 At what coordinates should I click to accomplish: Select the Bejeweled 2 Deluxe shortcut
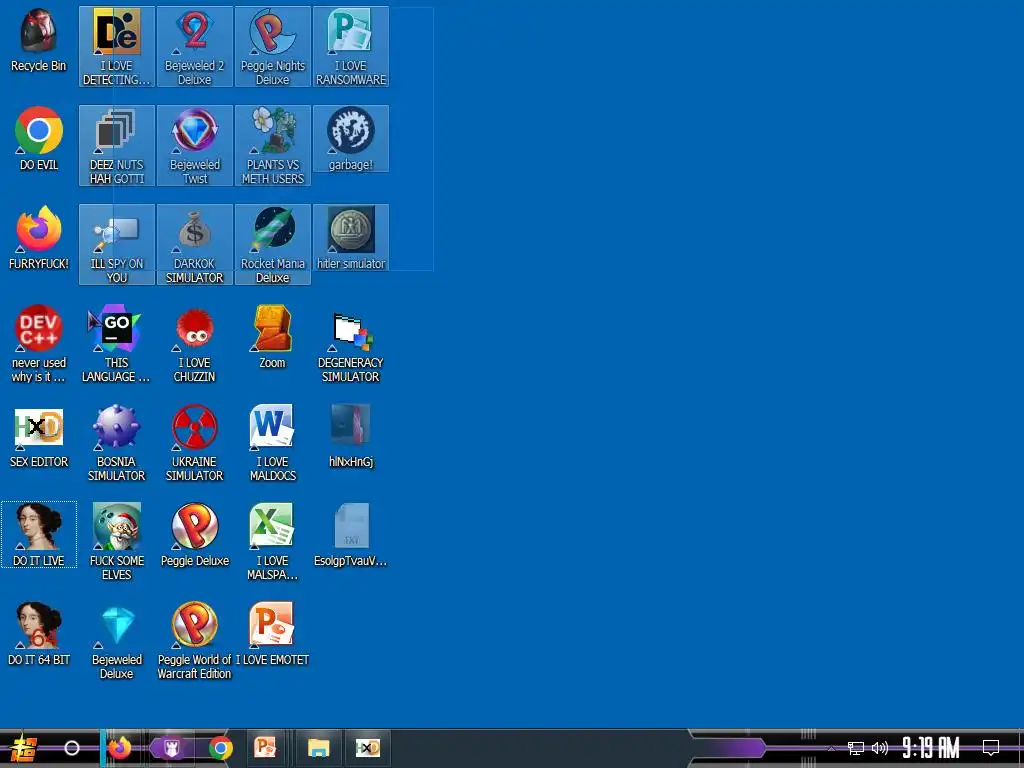(x=195, y=46)
